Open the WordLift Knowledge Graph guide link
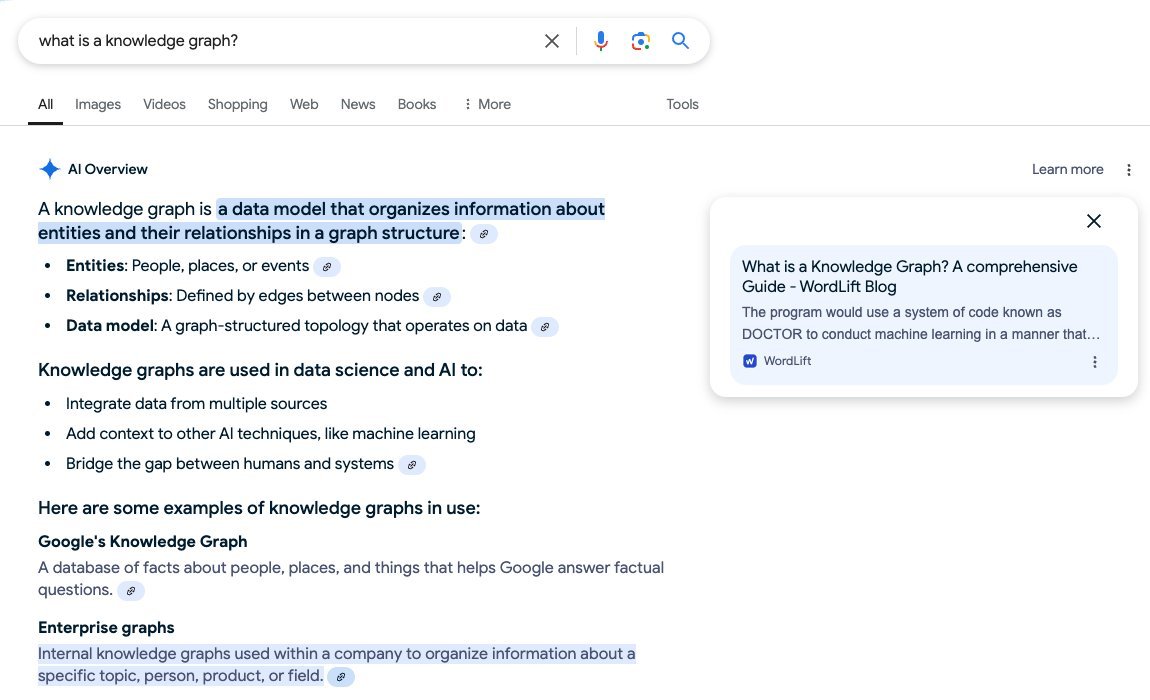This screenshot has width=1150, height=700. tap(909, 276)
